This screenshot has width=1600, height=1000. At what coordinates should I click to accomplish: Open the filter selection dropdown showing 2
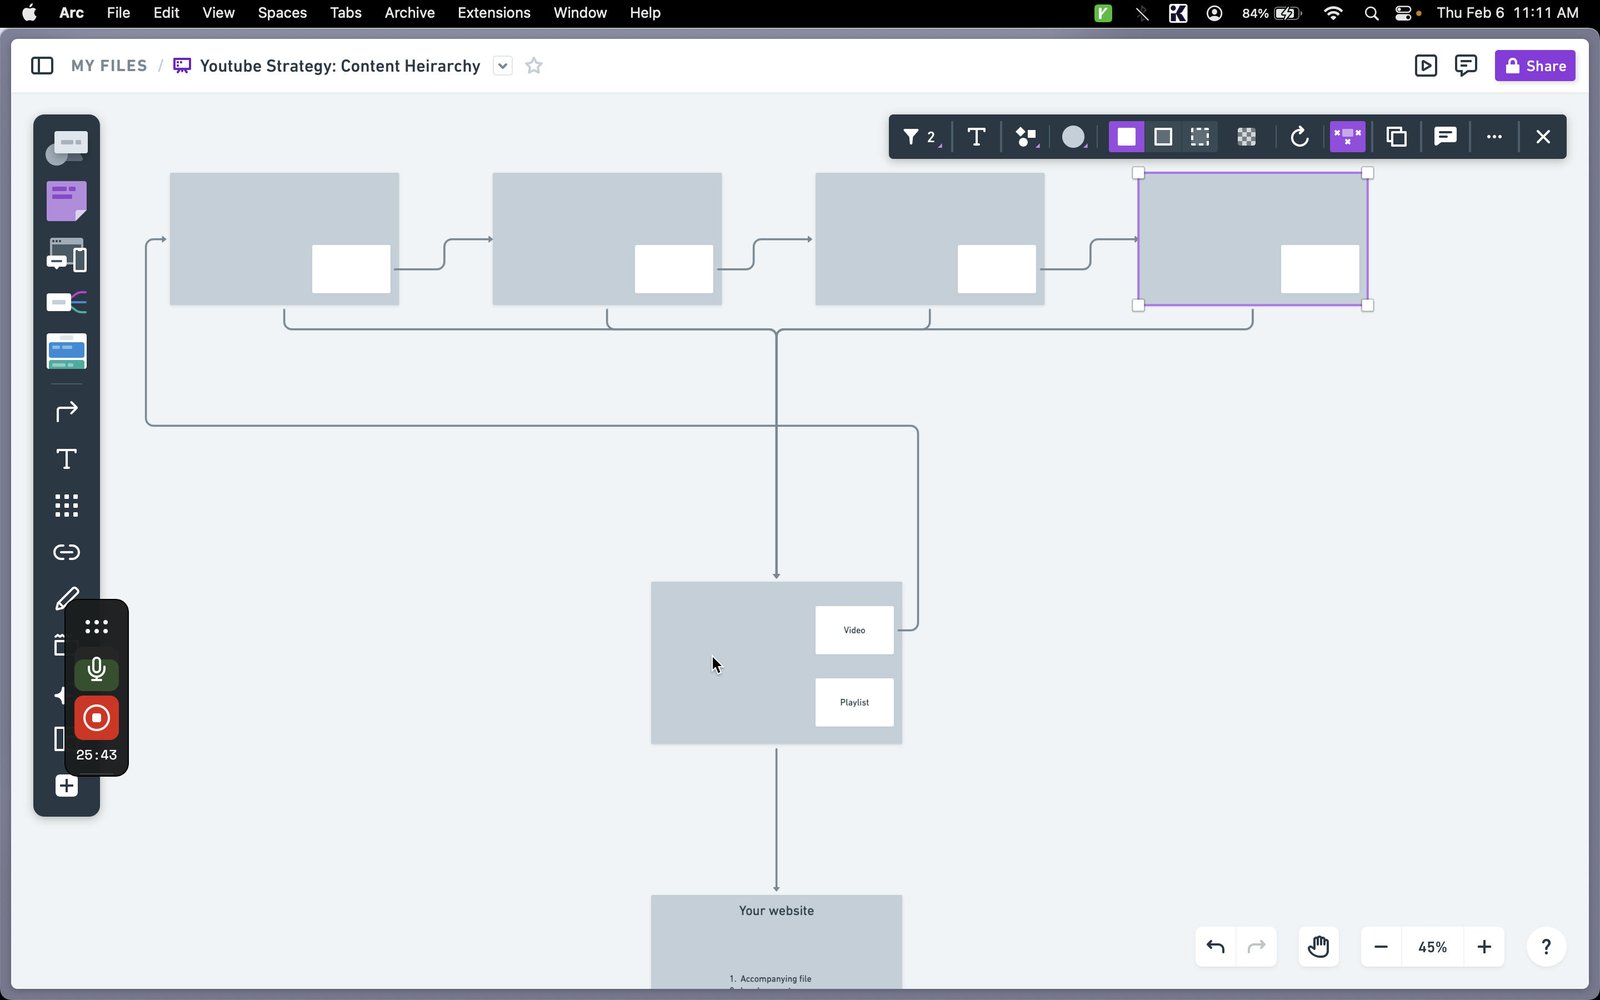click(x=921, y=137)
